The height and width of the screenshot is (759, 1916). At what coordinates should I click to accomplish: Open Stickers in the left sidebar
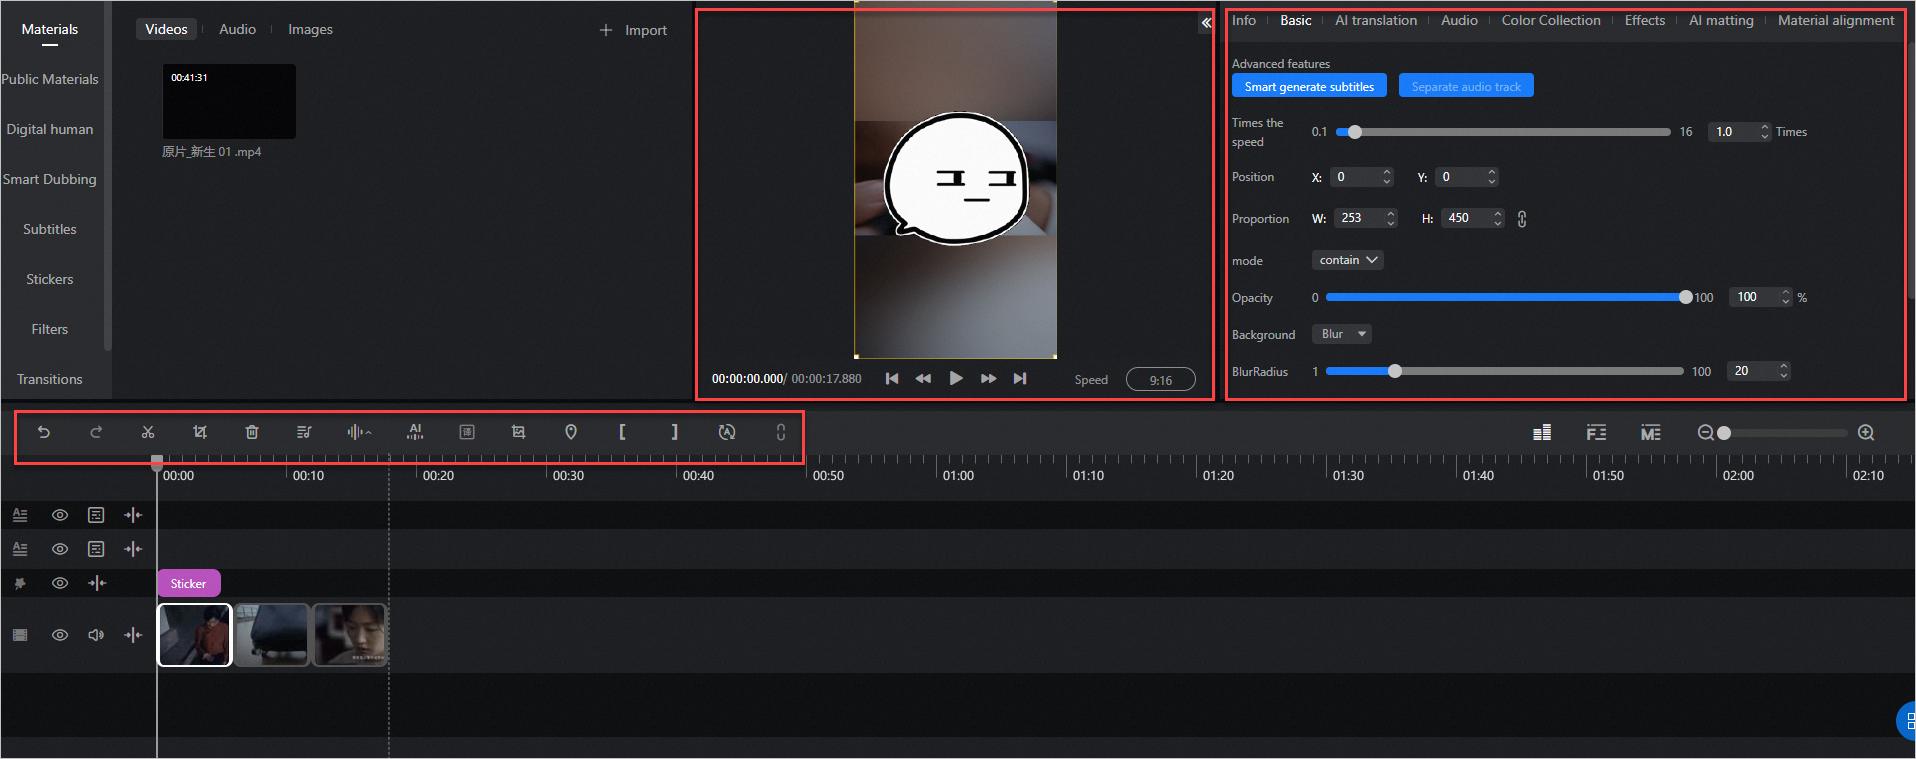[50, 279]
